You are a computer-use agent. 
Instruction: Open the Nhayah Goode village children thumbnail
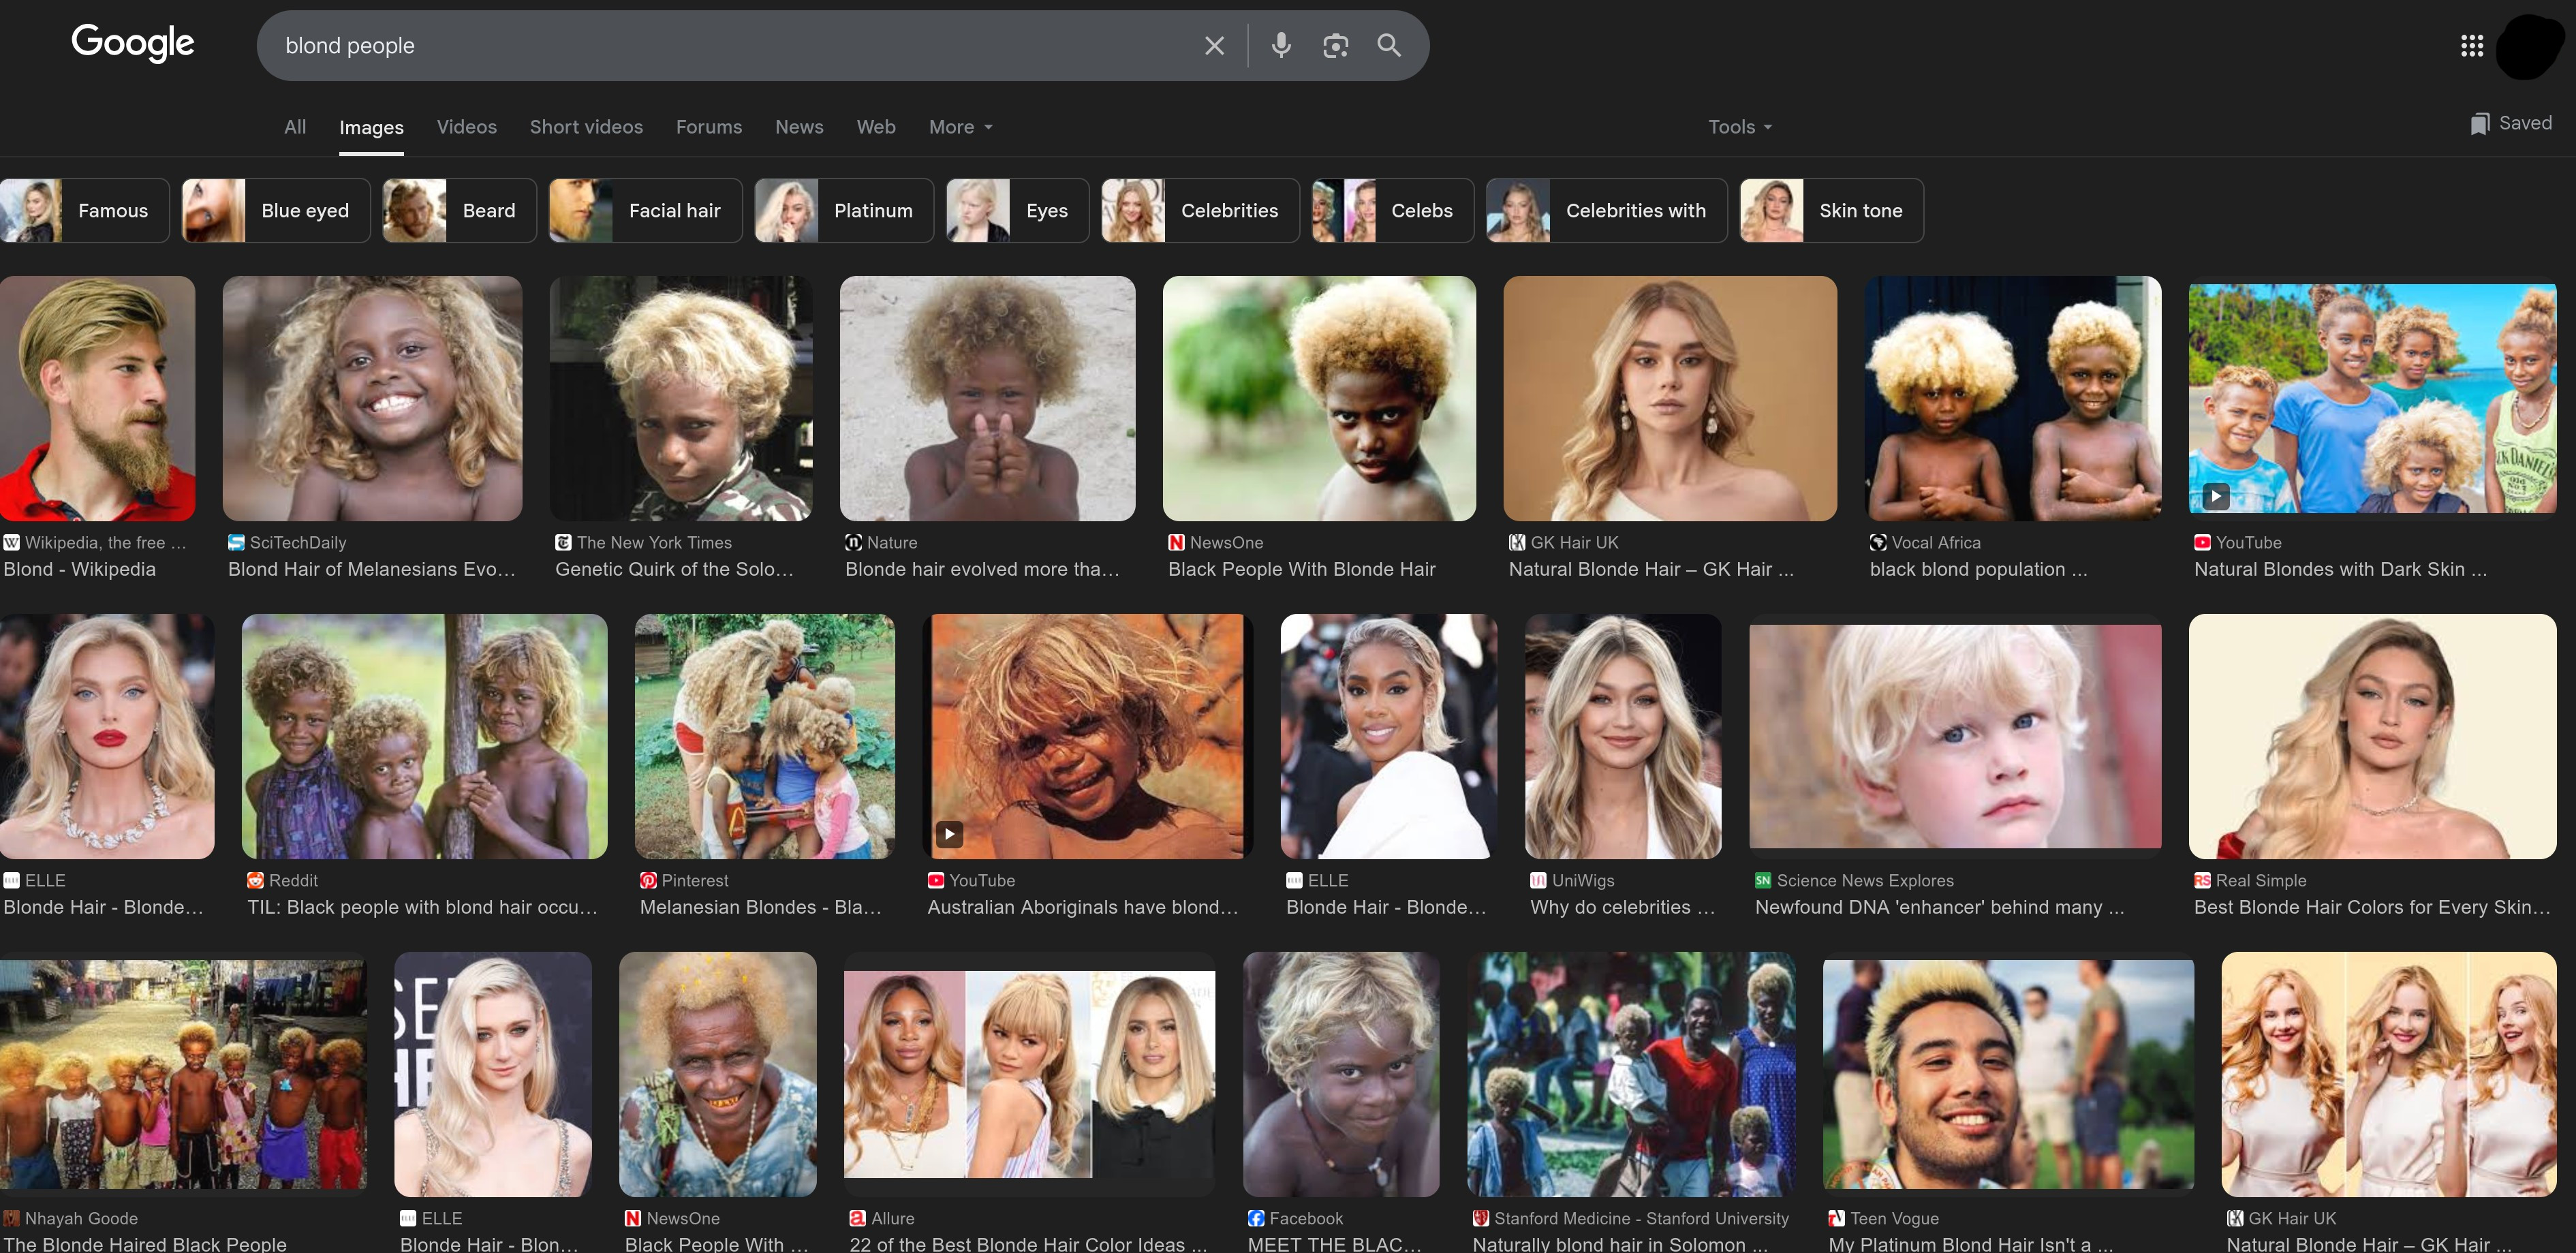click(184, 1074)
